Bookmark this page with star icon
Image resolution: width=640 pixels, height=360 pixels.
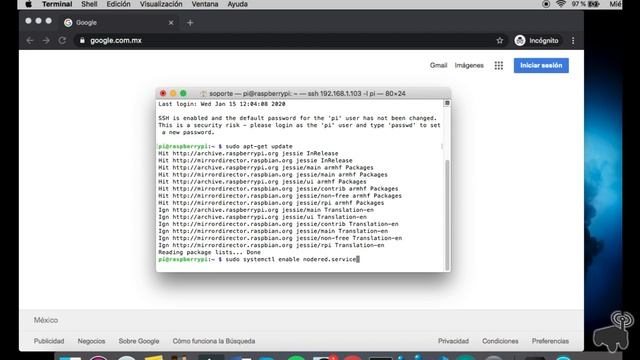click(500, 40)
